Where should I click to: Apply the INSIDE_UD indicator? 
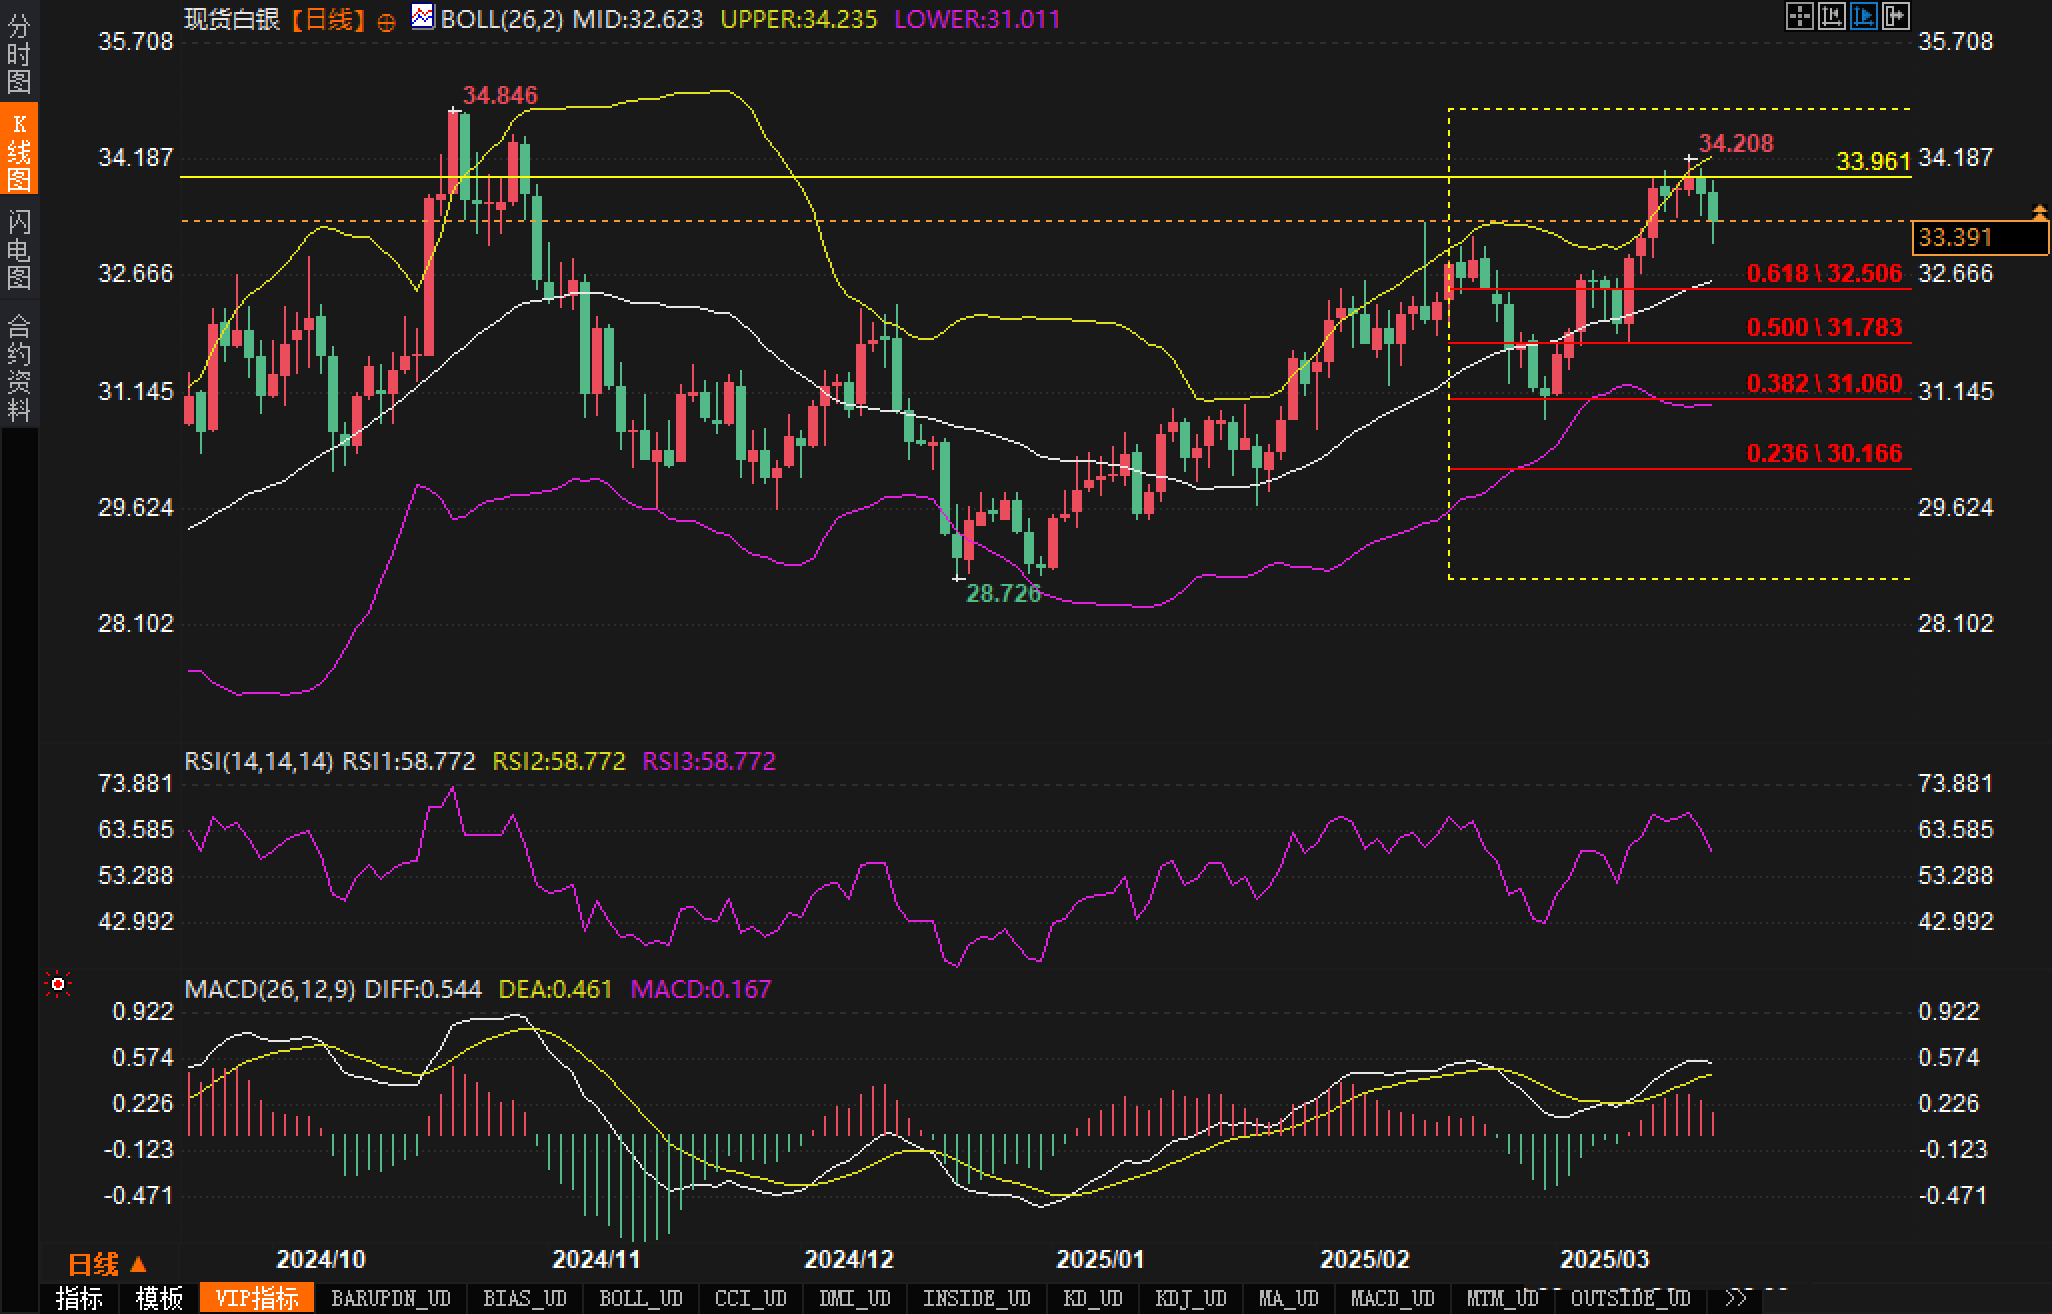(976, 1298)
